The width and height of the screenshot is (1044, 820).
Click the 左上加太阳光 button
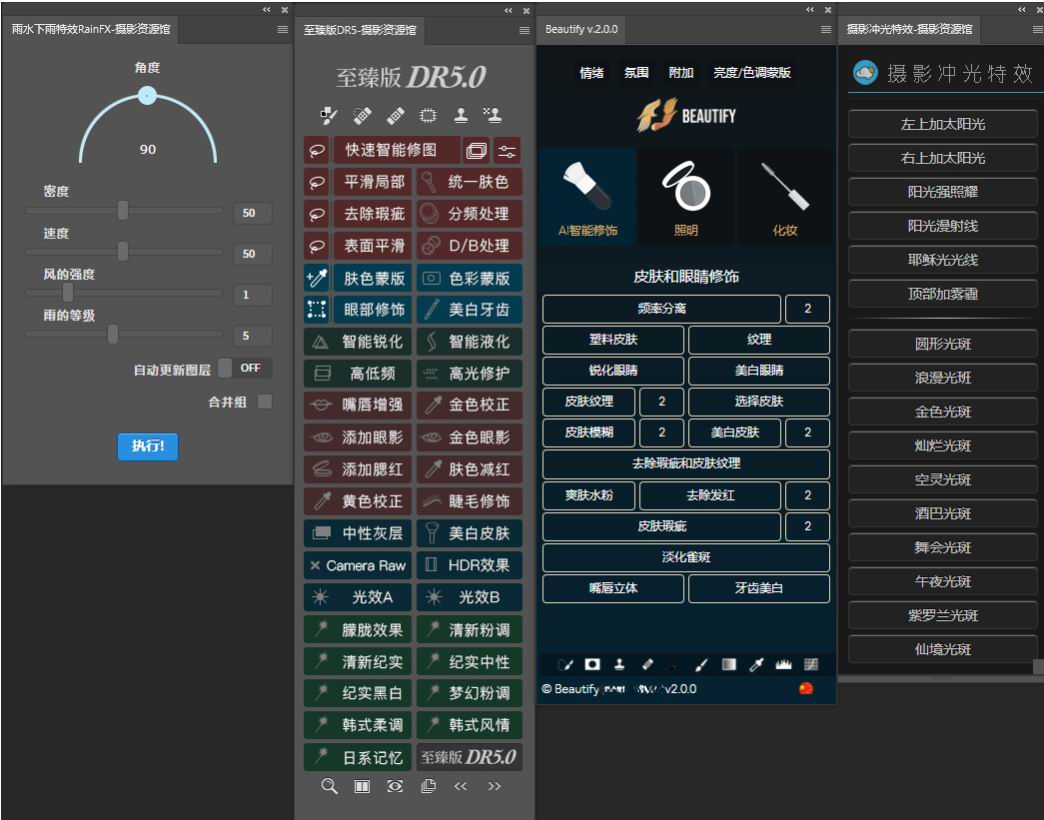pyautogui.click(x=942, y=125)
